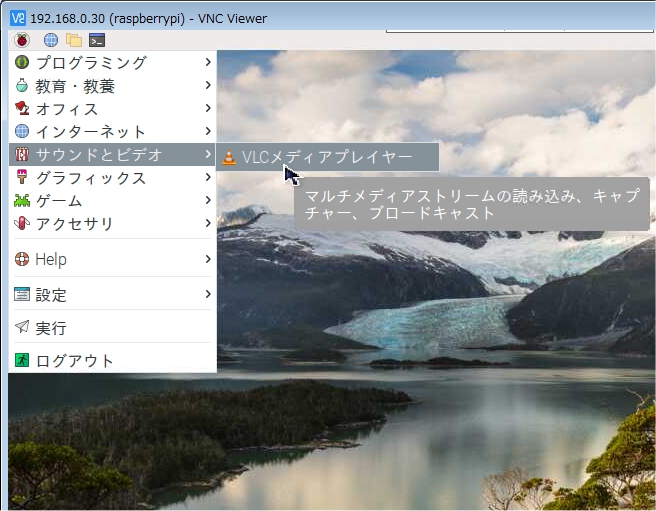Choose 実行 to run a command
The width and height of the screenshot is (656, 511).
point(113,327)
